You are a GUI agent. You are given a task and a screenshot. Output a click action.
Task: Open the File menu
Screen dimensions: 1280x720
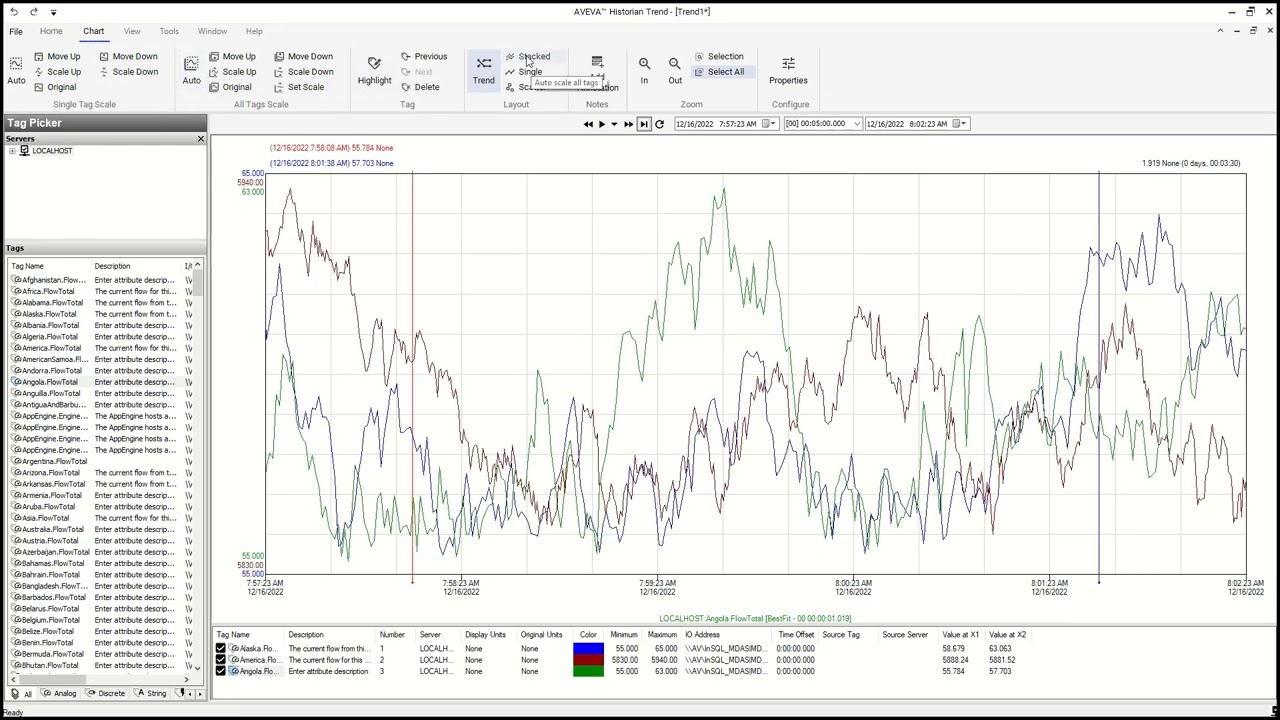[16, 31]
